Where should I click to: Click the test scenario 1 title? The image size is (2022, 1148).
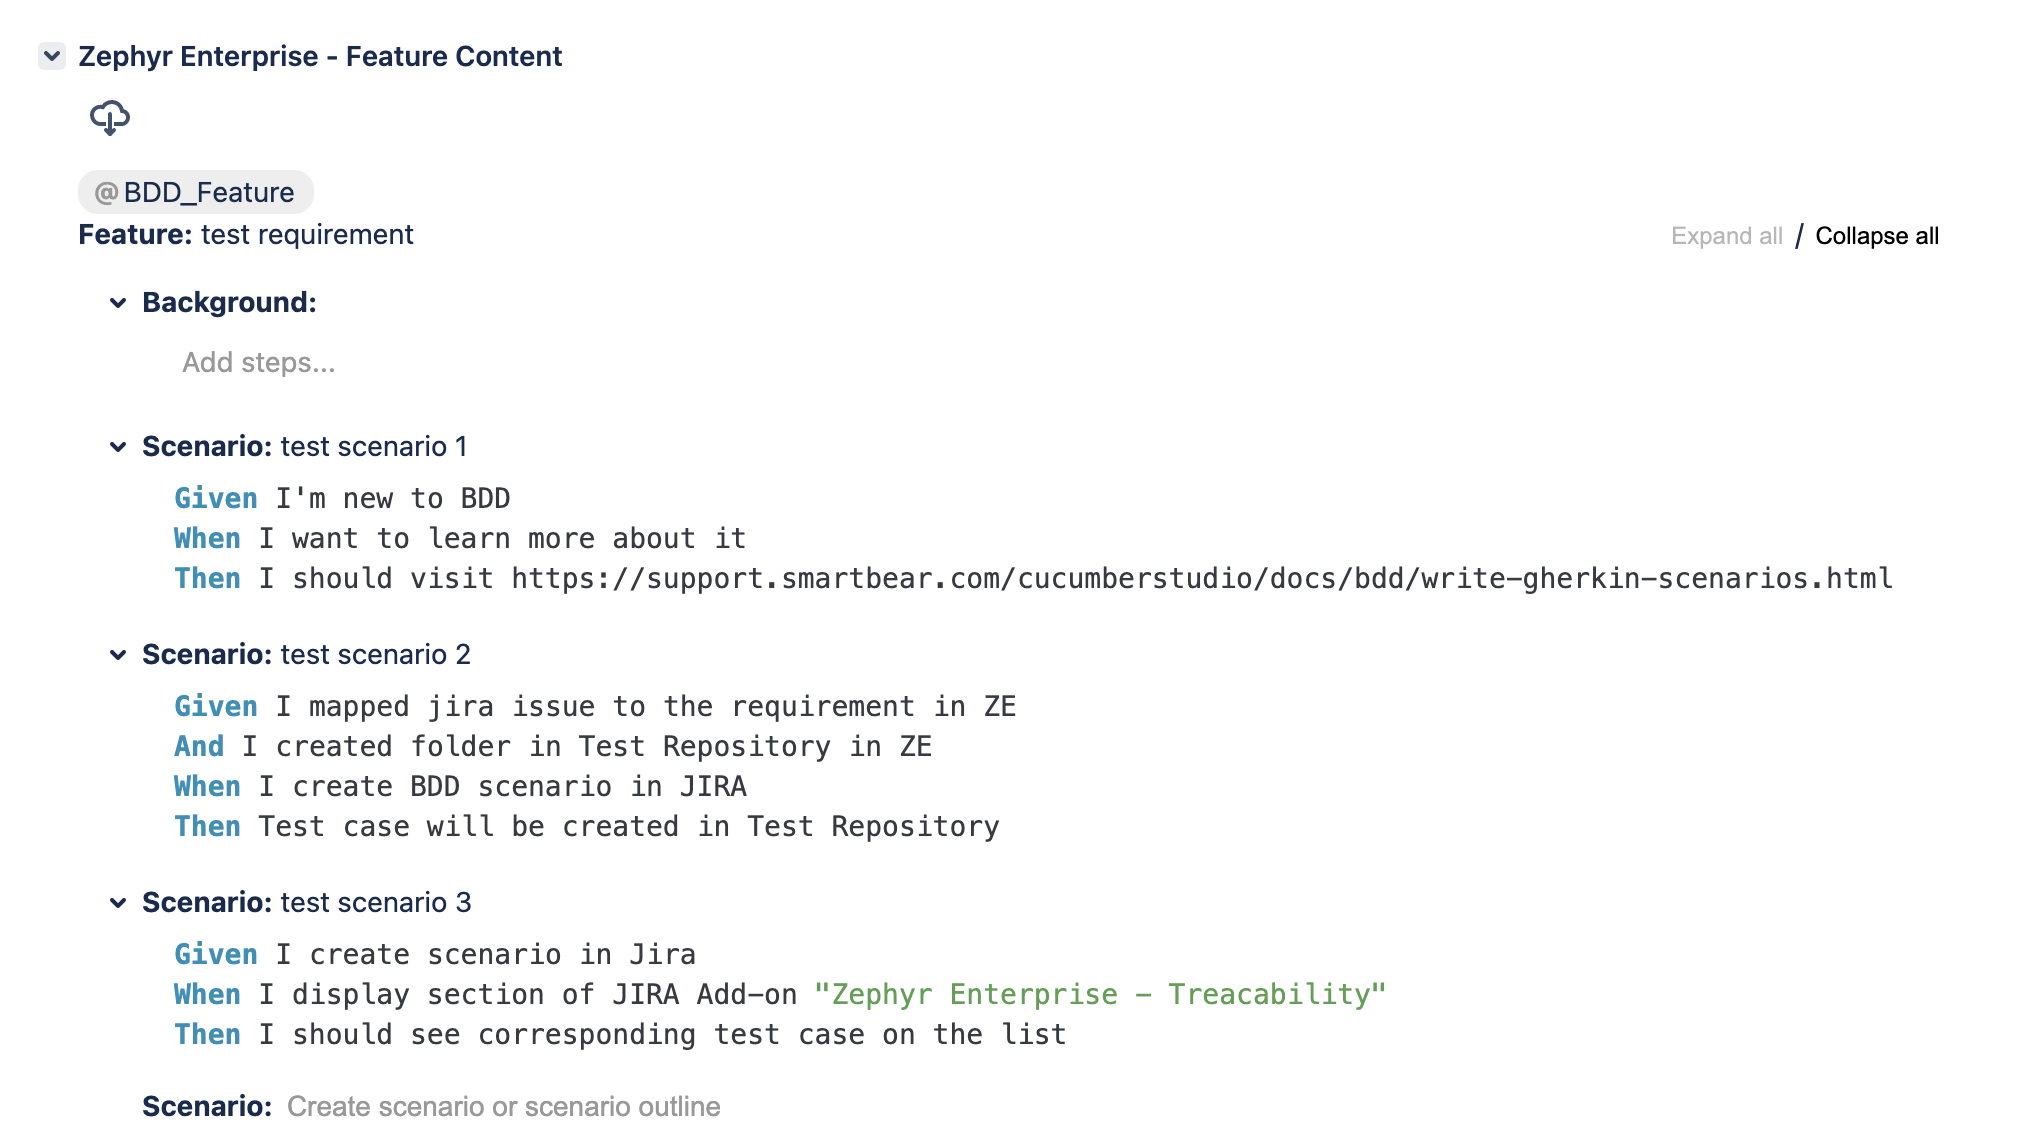pos(373,447)
